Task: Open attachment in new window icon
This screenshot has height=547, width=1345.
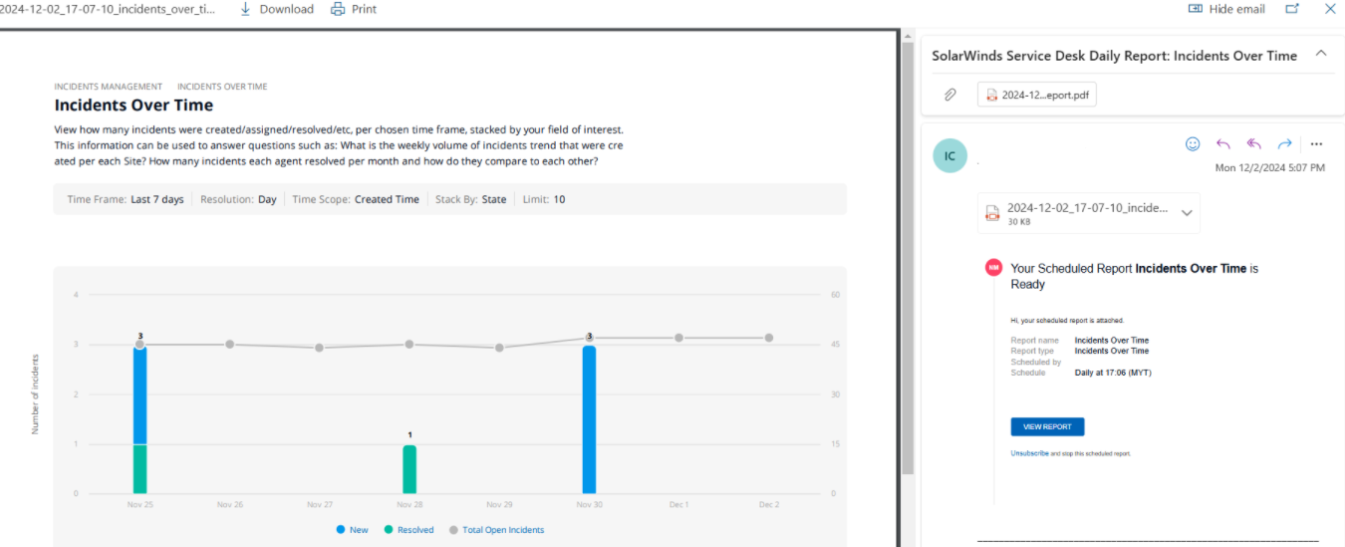Action: (x=1292, y=9)
